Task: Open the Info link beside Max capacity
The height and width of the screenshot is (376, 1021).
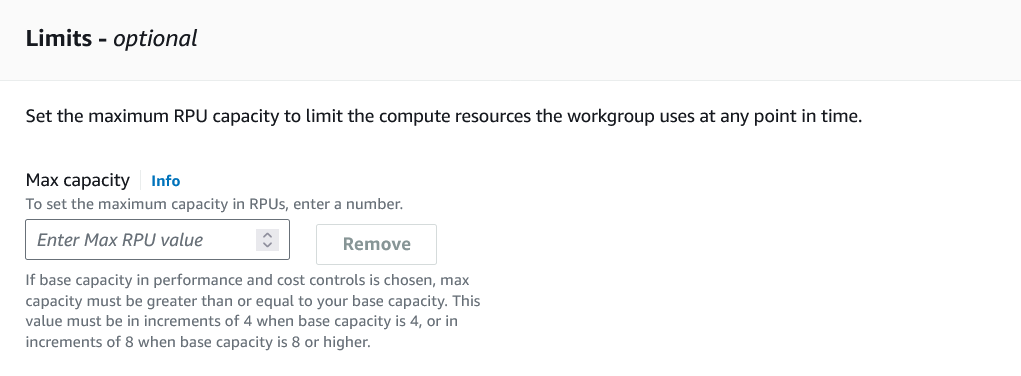Action: tap(165, 181)
